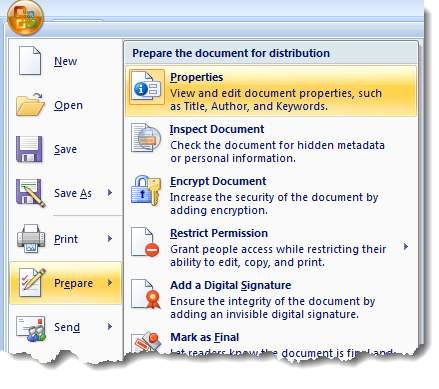Choose the Send menu entry
Screen dimensions: 439x389
pyautogui.click(x=66, y=327)
